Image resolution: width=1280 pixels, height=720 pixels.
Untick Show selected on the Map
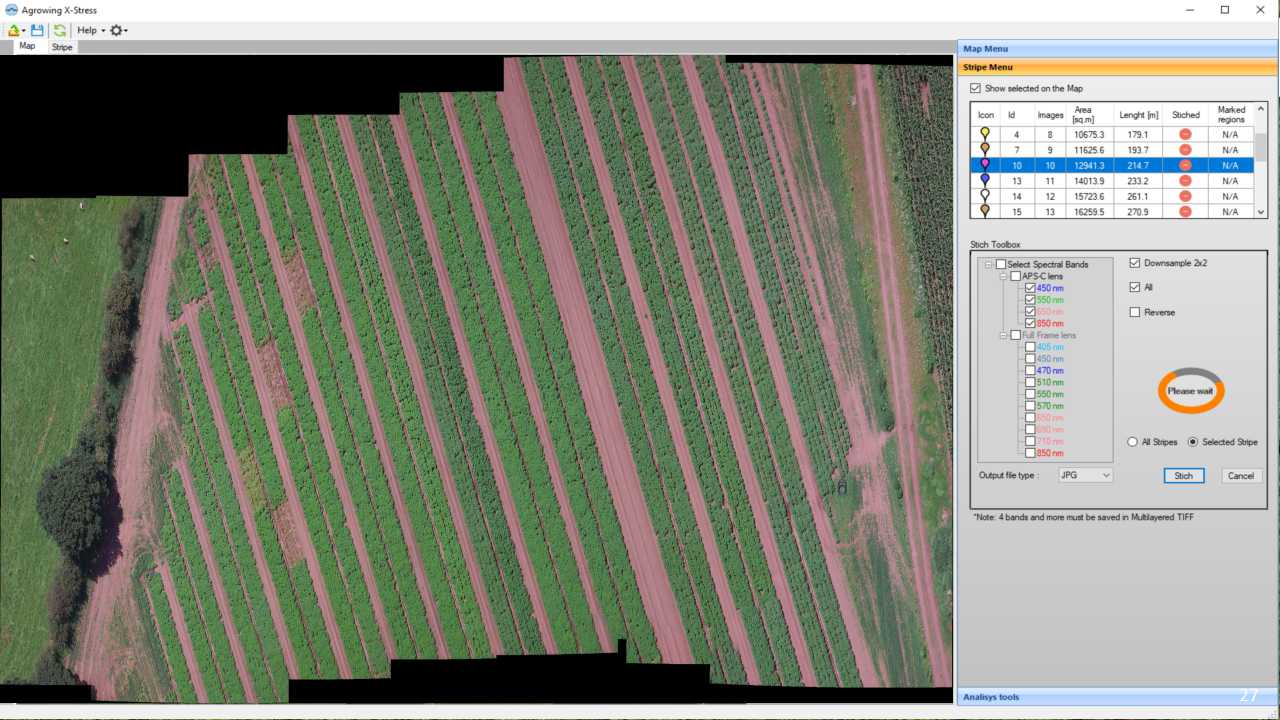point(975,89)
